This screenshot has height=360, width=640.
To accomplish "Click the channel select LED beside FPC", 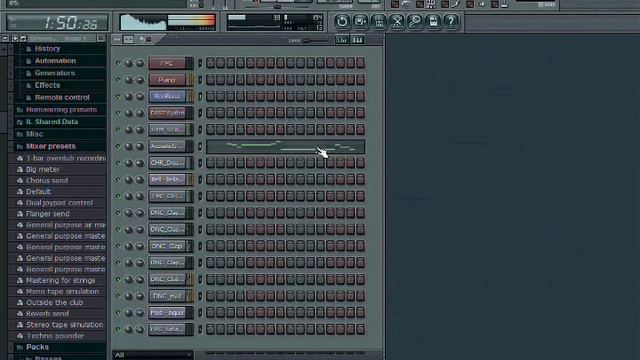I will point(200,63).
